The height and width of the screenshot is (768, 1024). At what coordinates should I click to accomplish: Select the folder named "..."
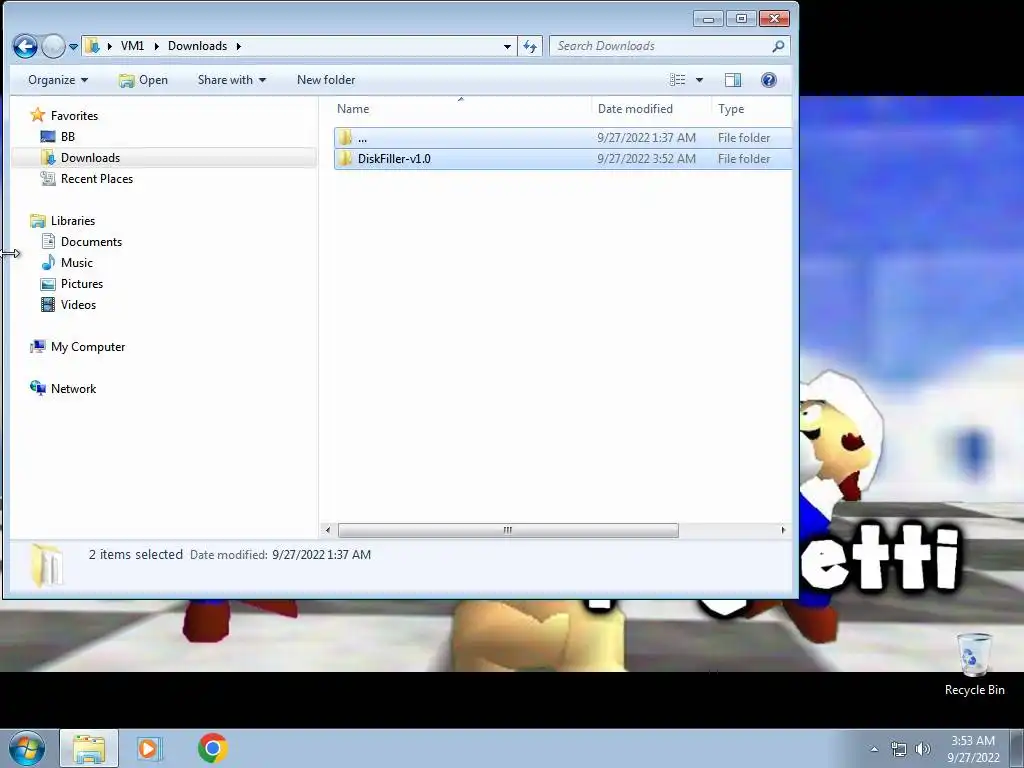coord(562,138)
